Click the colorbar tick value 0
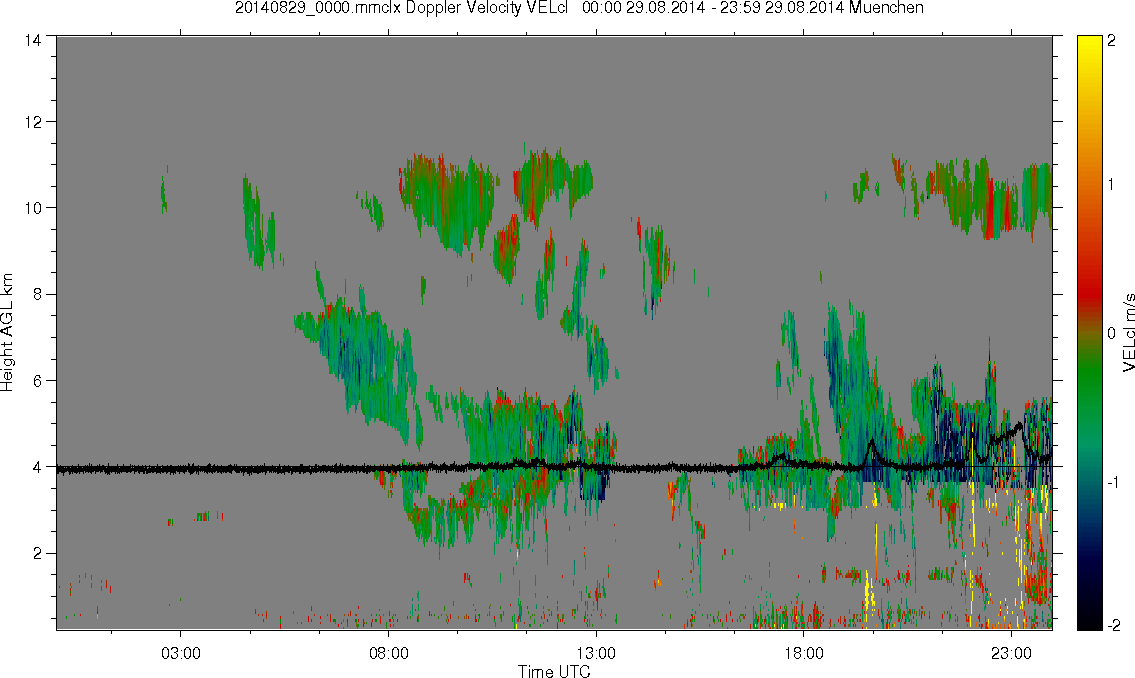 point(1111,334)
